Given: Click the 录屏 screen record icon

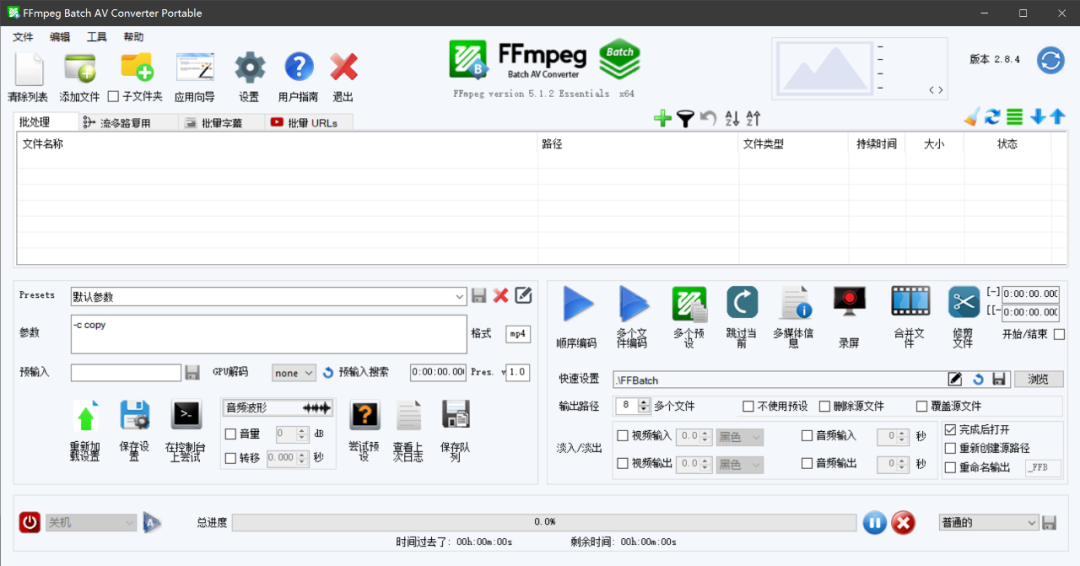Looking at the screenshot, I should pyautogui.click(x=849, y=302).
